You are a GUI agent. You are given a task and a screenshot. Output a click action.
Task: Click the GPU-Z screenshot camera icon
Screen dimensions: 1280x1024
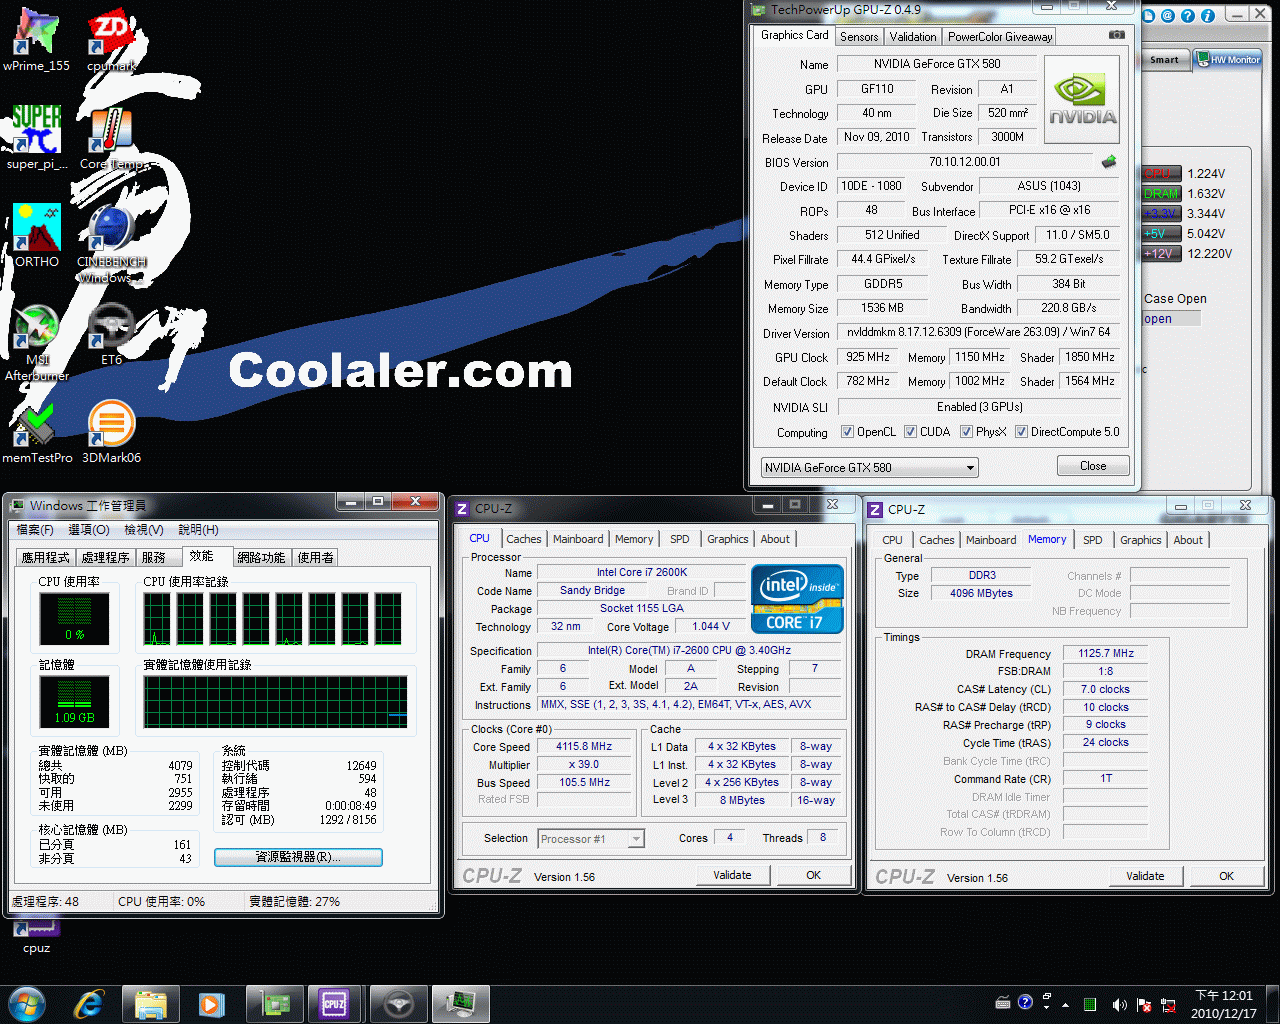point(1117,35)
